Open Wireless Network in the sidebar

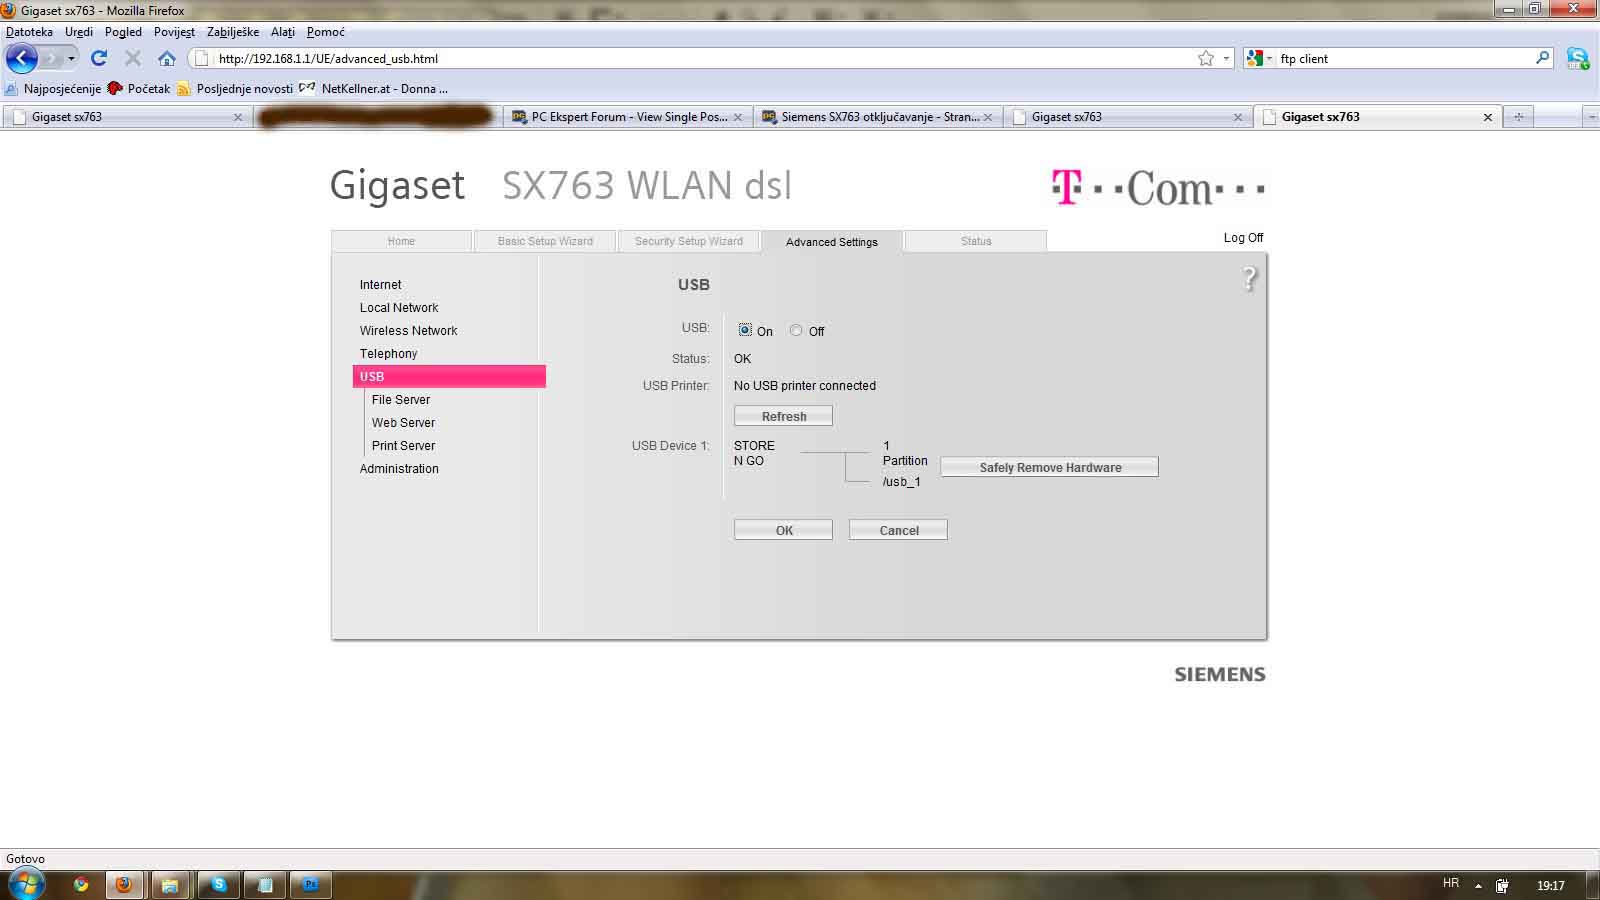coord(408,331)
